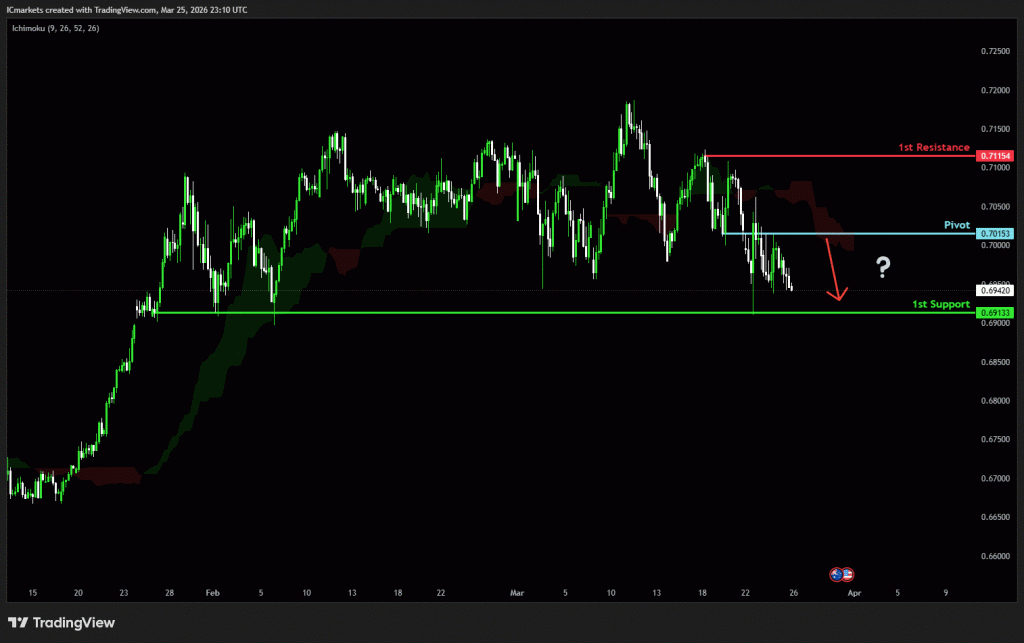1024x643 pixels.
Task: Click the Apr label on the time axis
Action: pyautogui.click(x=852, y=593)
